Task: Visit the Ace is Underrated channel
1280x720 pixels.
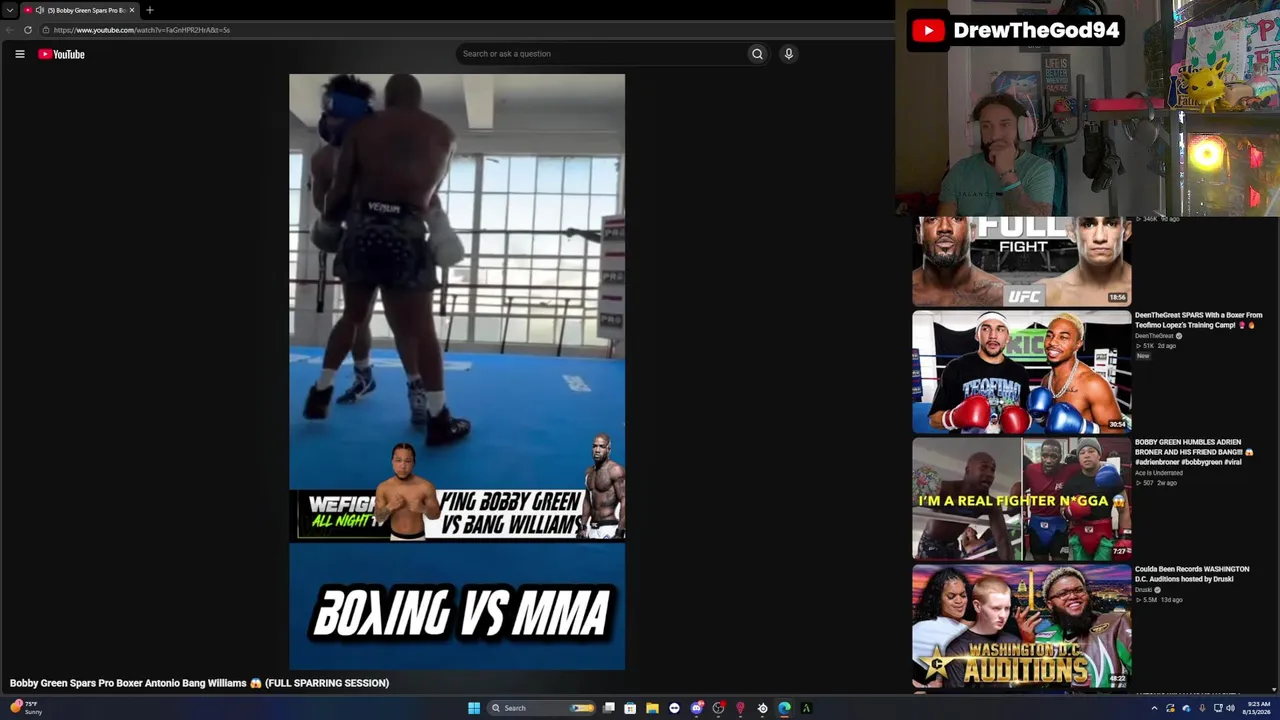Action: point(1158,473)
